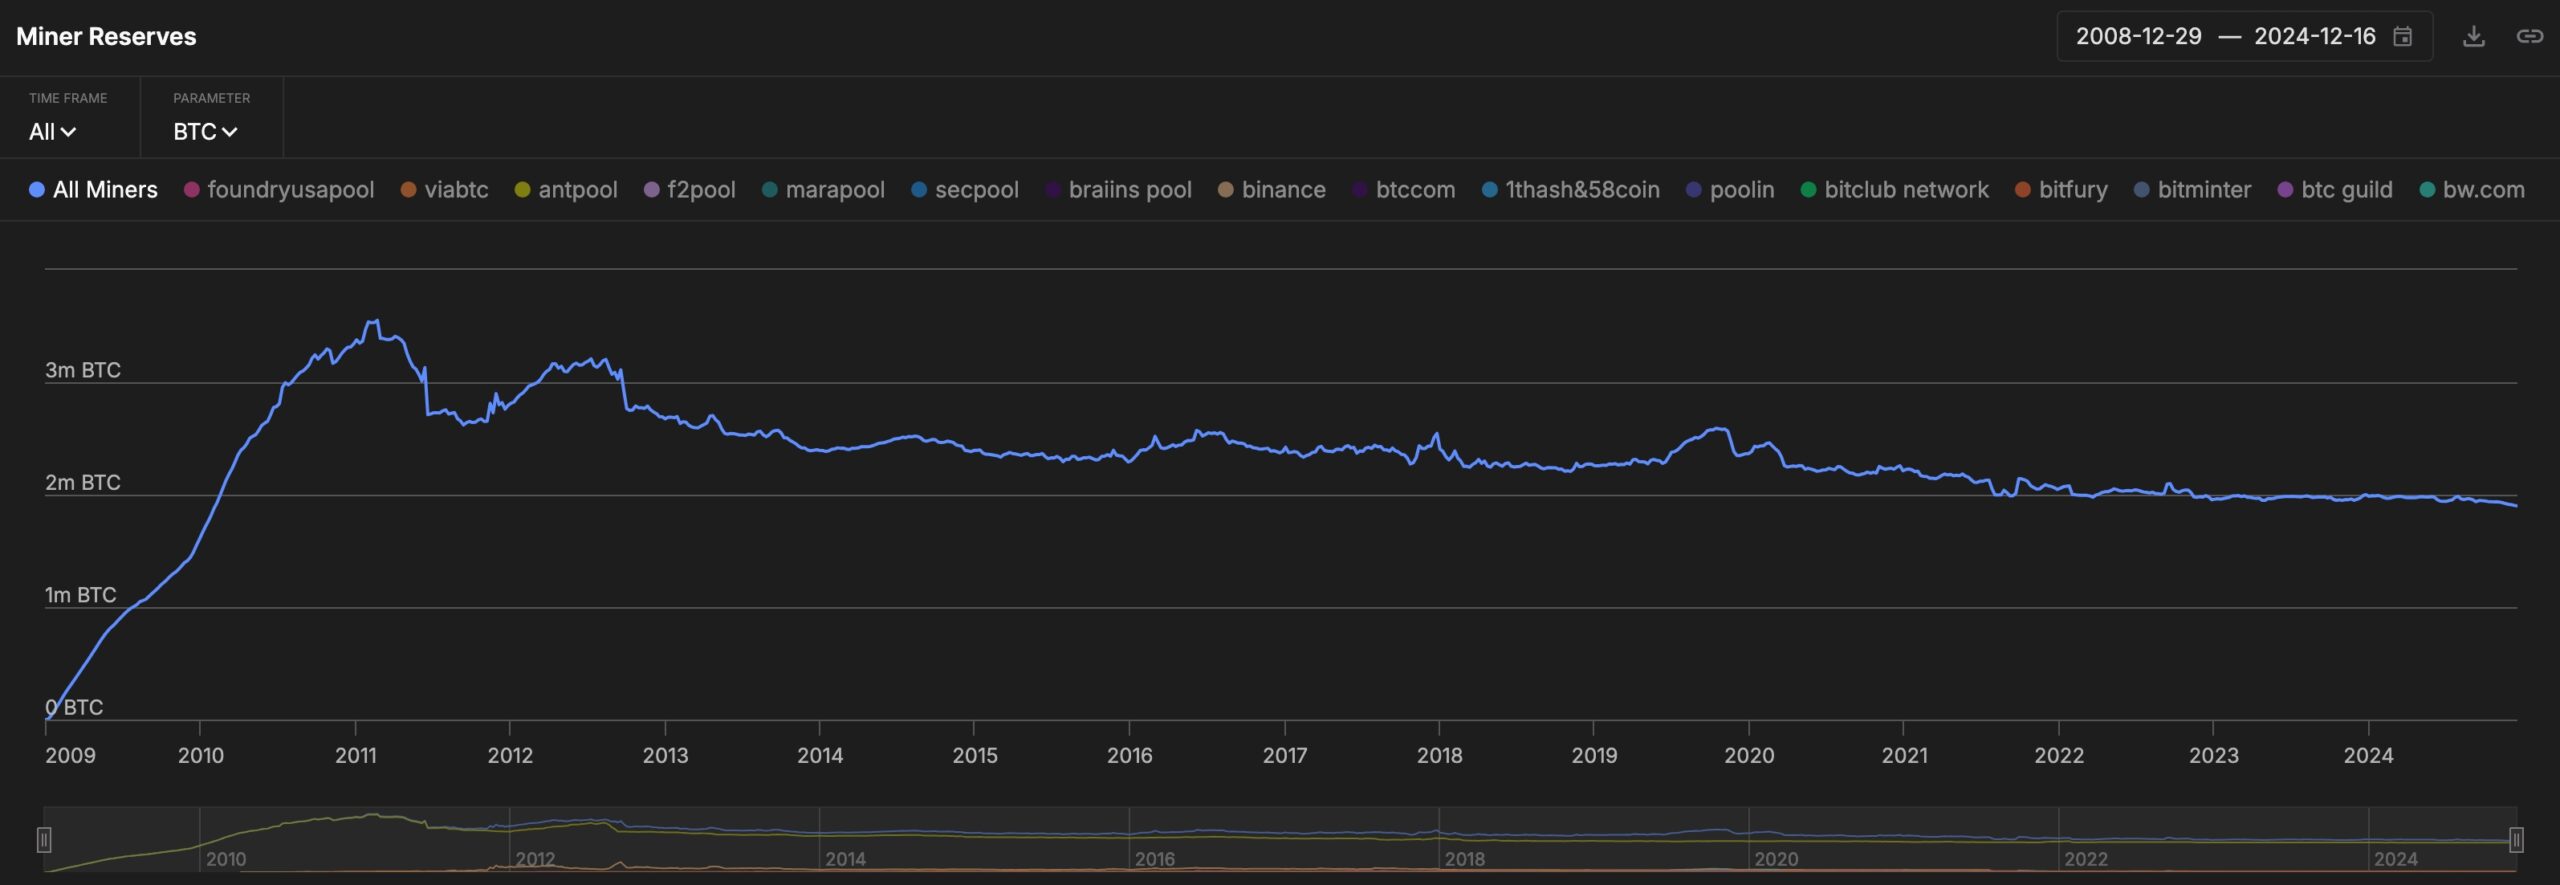Viewport: 2560px width, 885px height.
Task: Toggle bw.com series in legend
Action: pyautogui.click(x=2472, y=190)
